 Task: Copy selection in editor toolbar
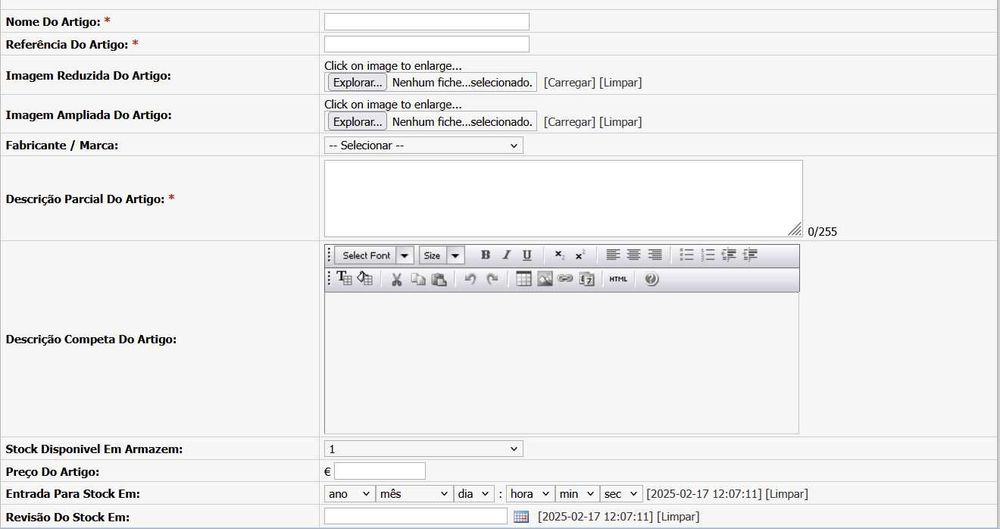click(418, 279)
